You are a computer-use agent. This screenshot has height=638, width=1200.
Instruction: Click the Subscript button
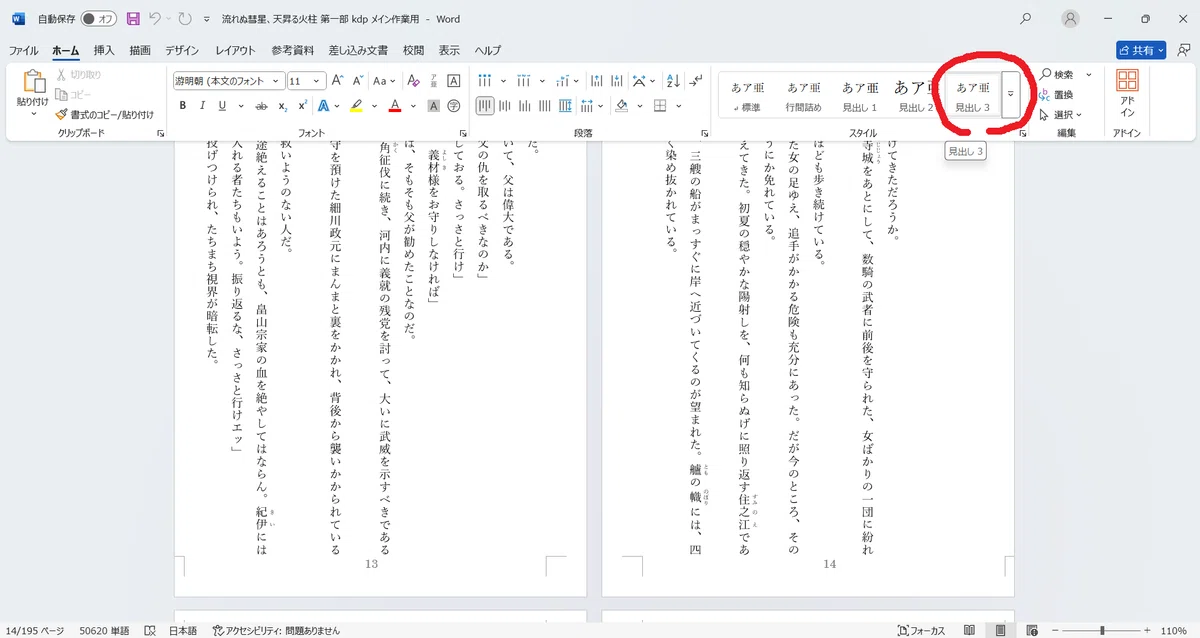pos(283,105)
